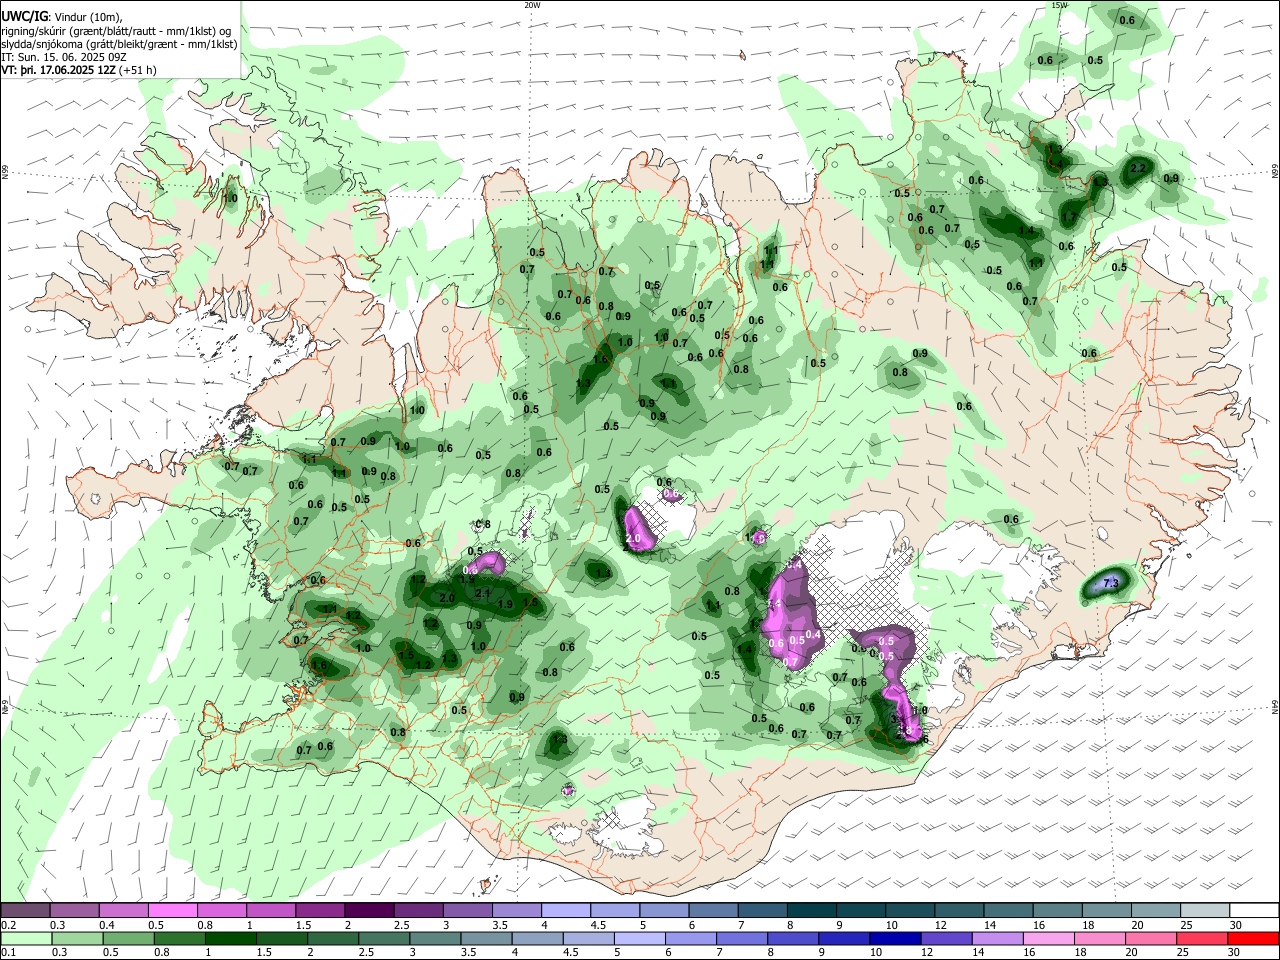Pick the medium green 0.5–0.8 rain swatch
Screen dimensions: 1280x960
coord(129,938)
